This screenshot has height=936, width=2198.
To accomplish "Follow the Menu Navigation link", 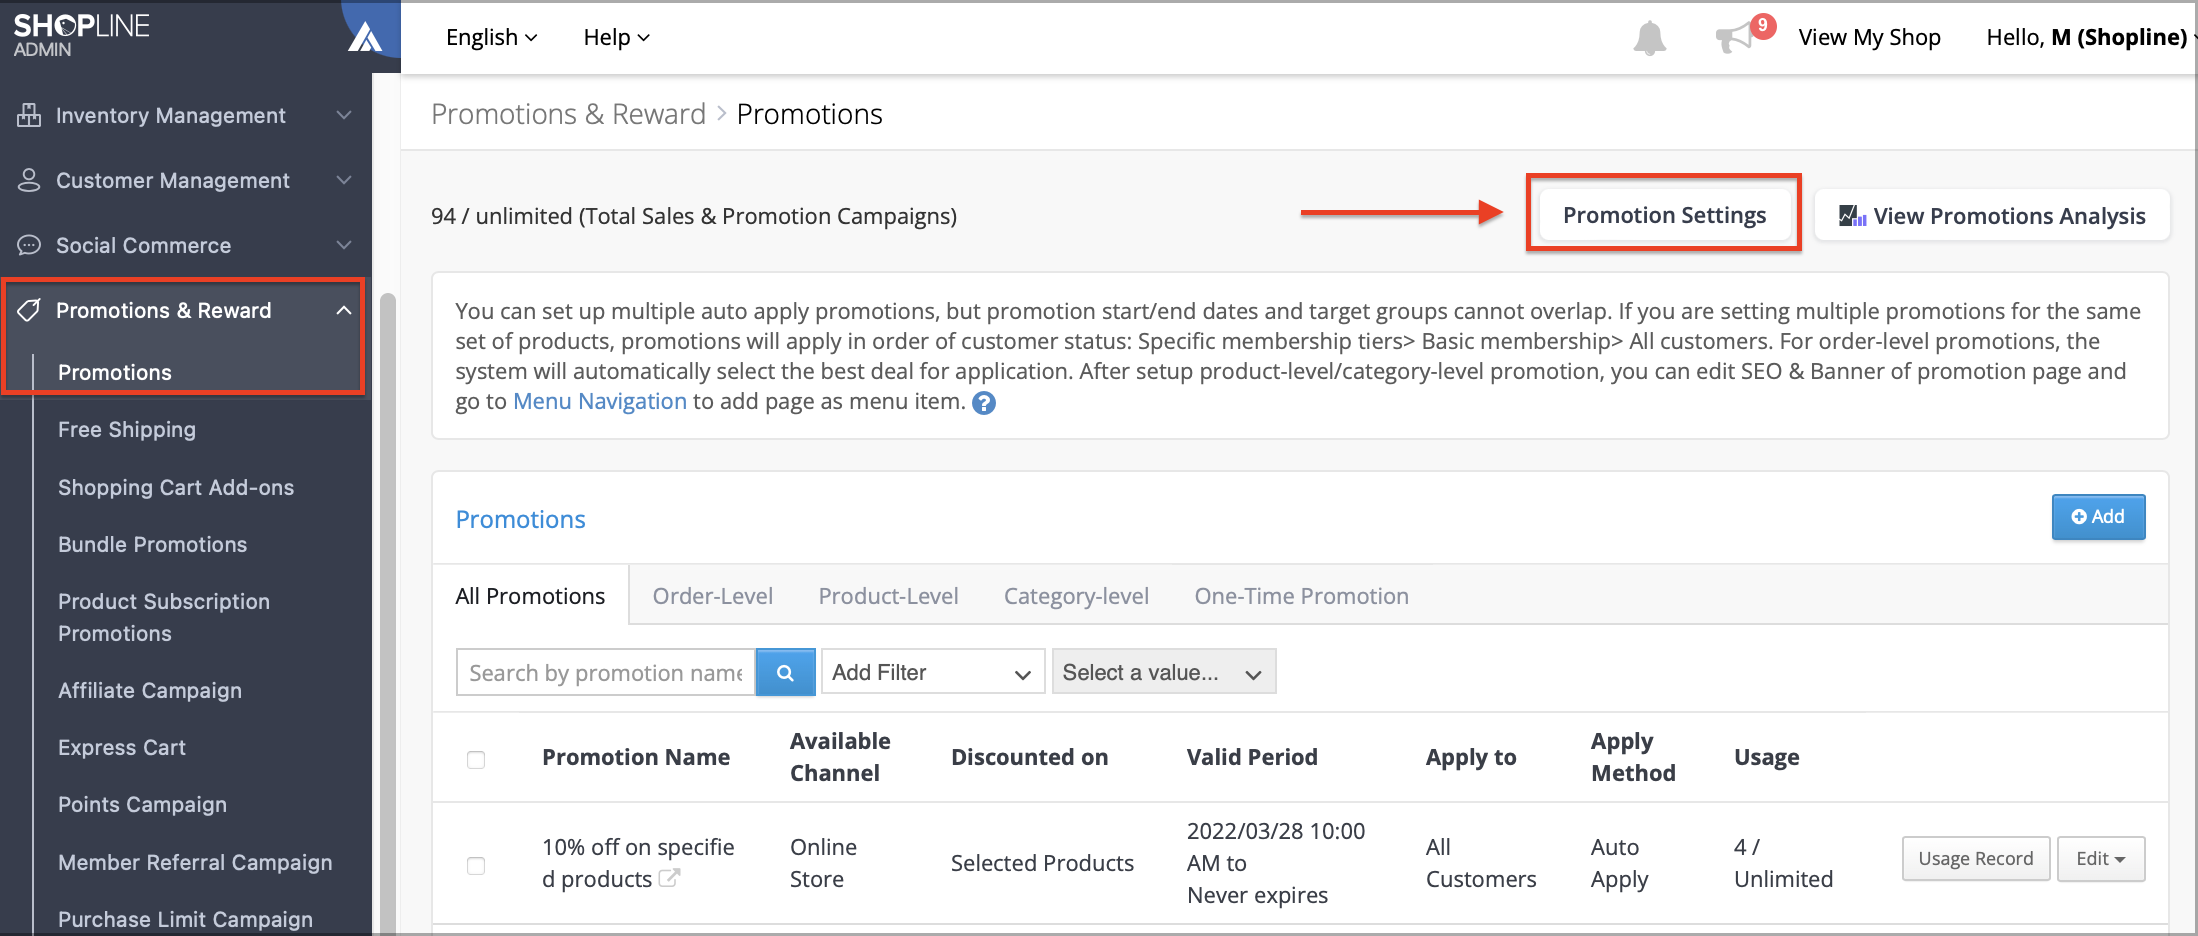I will point(600,401).
